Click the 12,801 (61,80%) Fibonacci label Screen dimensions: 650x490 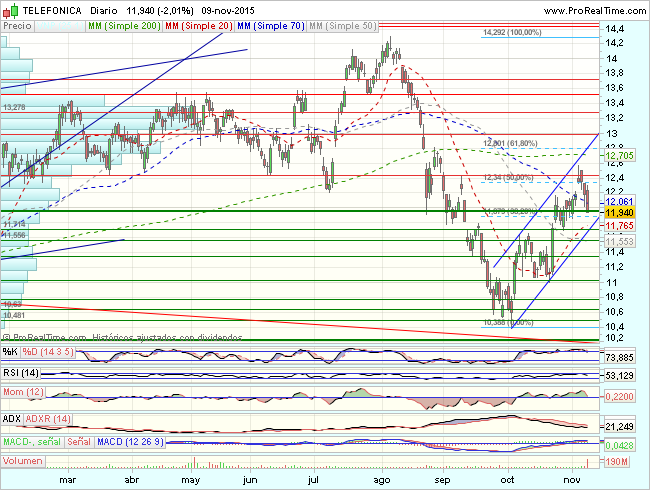coord(510,143)
